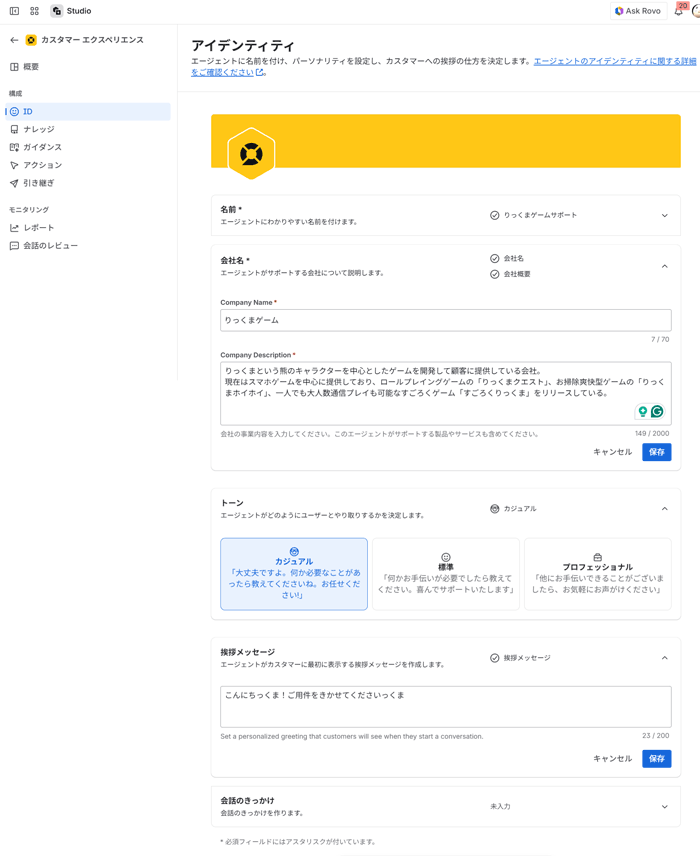The image size is (700, 856).
Task: Save the company description section
Action: [656, 452]
